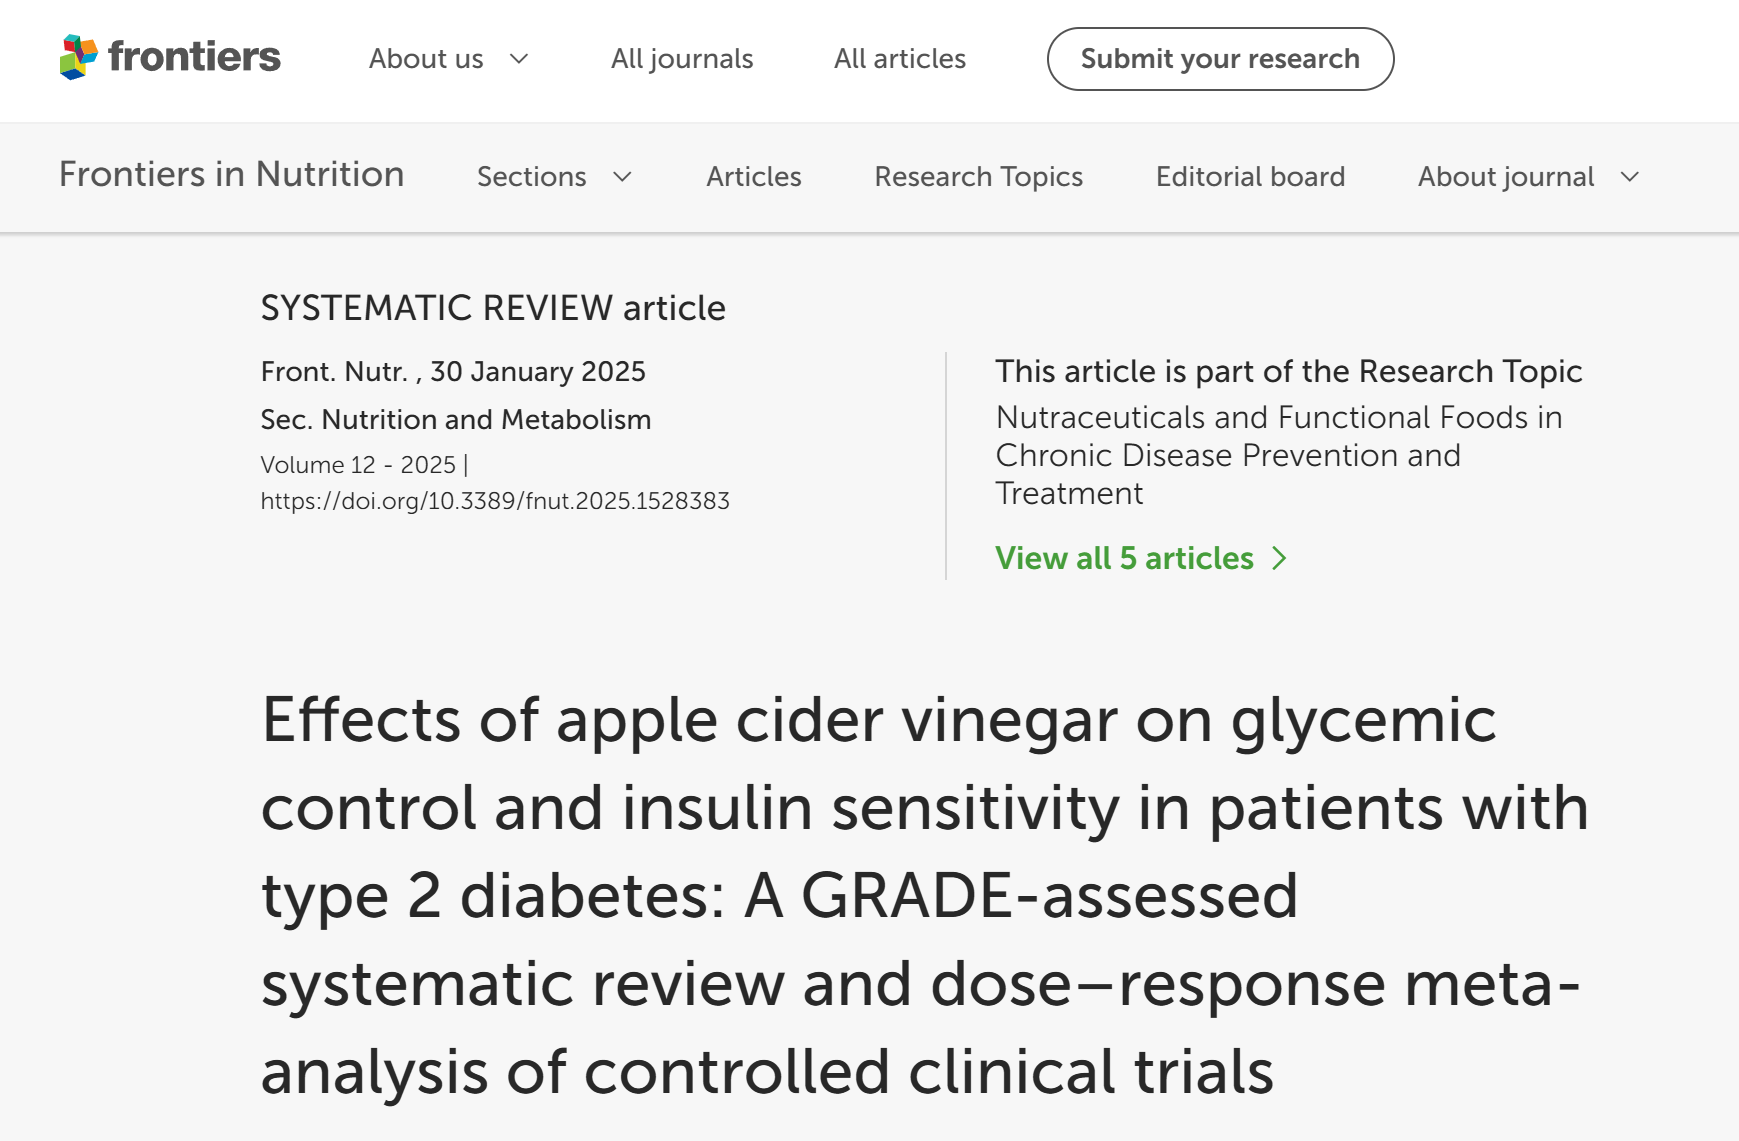The height and width of the screenshot is (1141, 1739).
Task: Click the frontiers wordmark text
Action: click(x=194, y=57)
